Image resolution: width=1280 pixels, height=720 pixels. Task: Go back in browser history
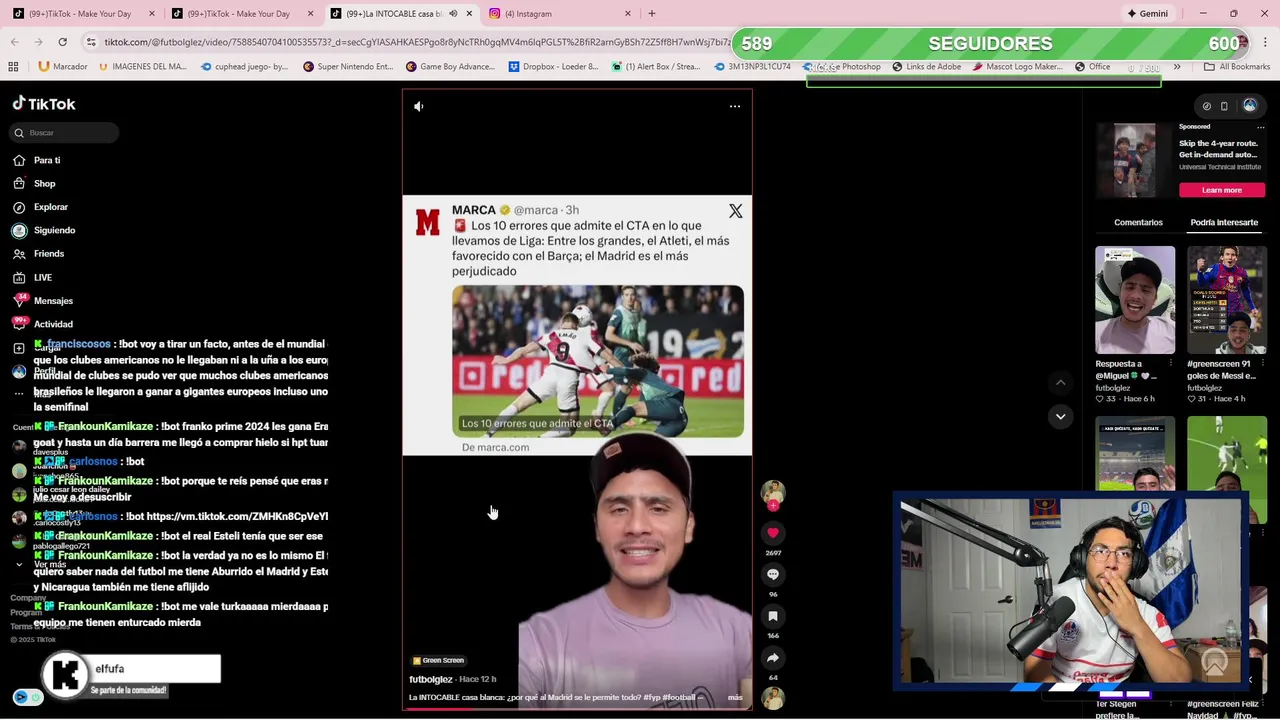[x=14, y=42]
